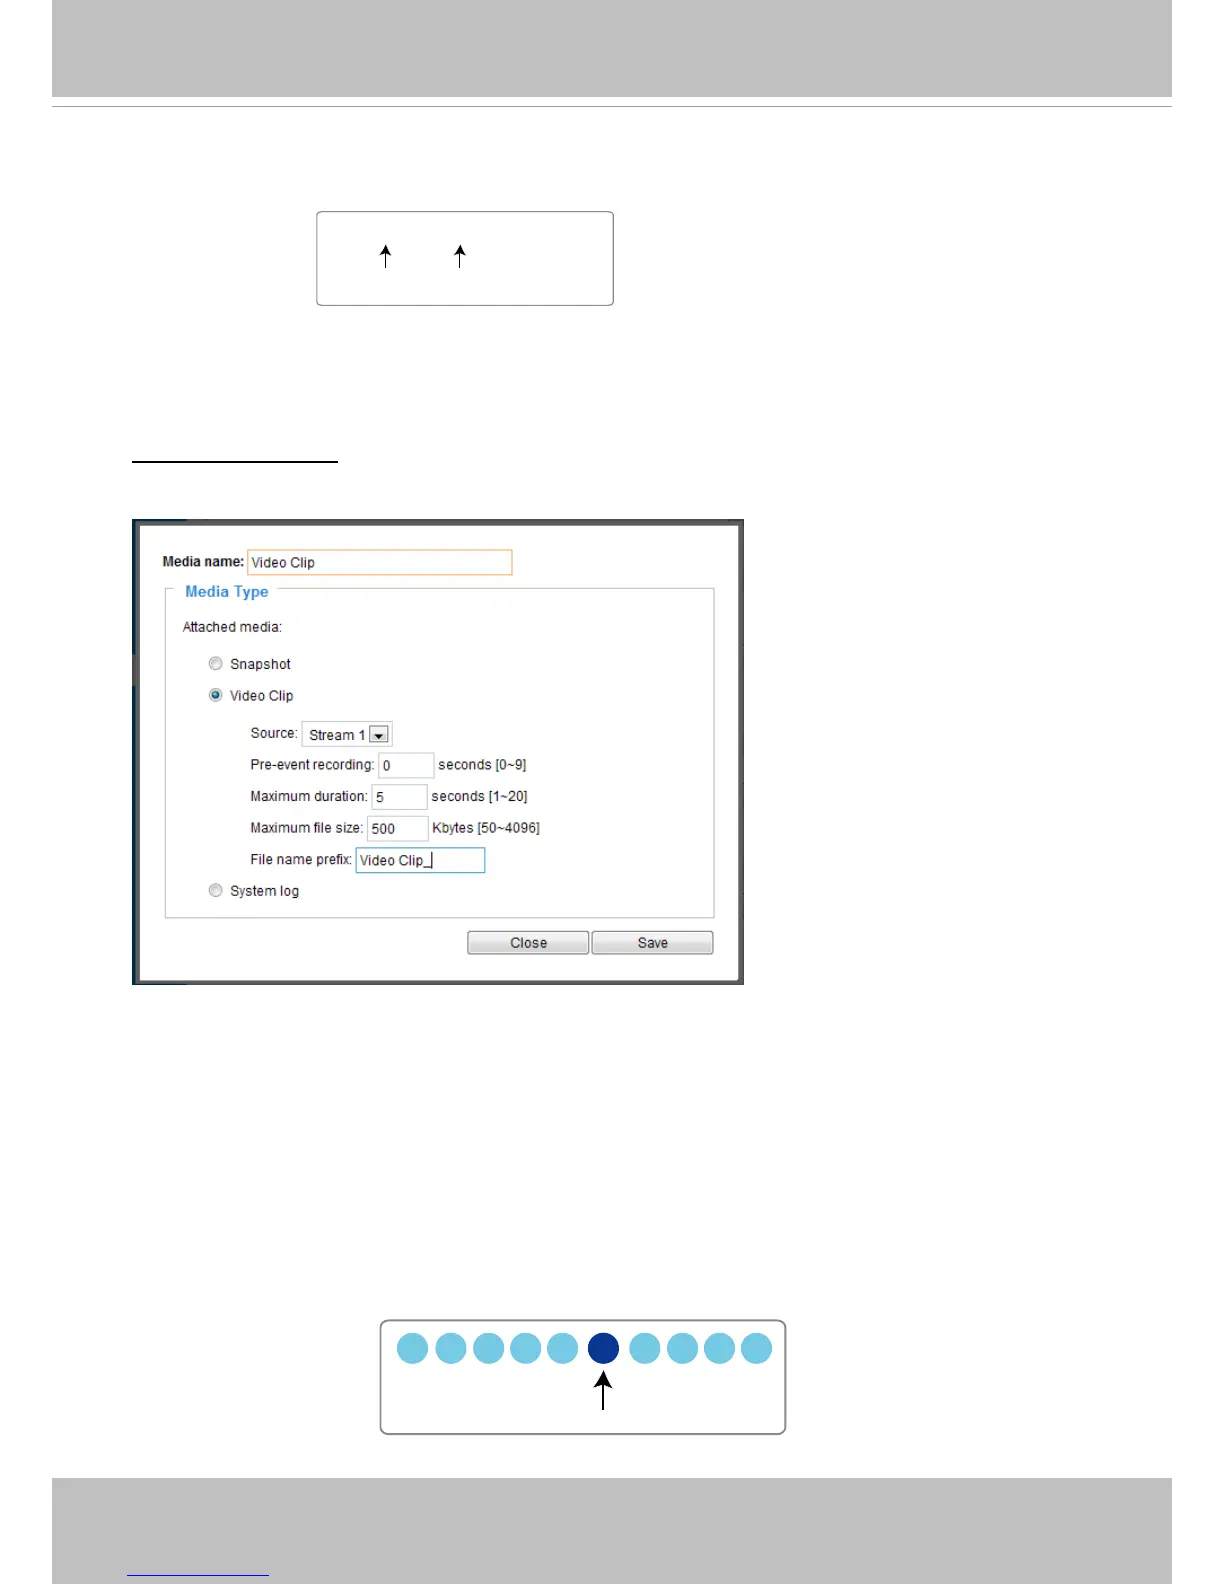1224x1584 pixels.
Task: Click the 'seconds [0~9]' range text
Action: (482, 765)
